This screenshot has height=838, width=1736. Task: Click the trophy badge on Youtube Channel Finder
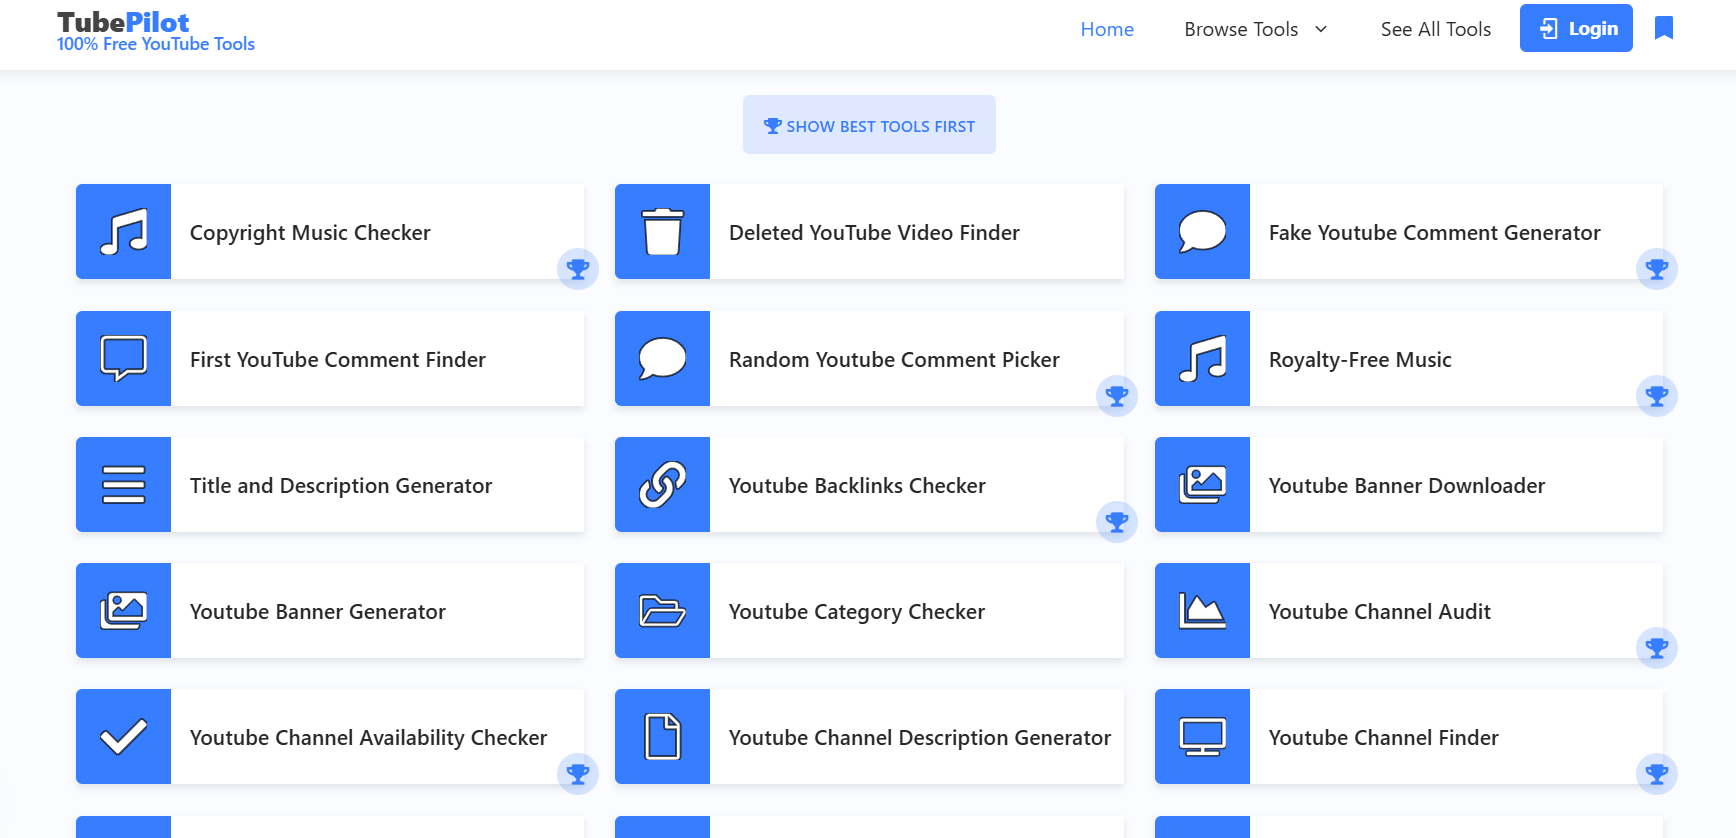(1657, 773)
